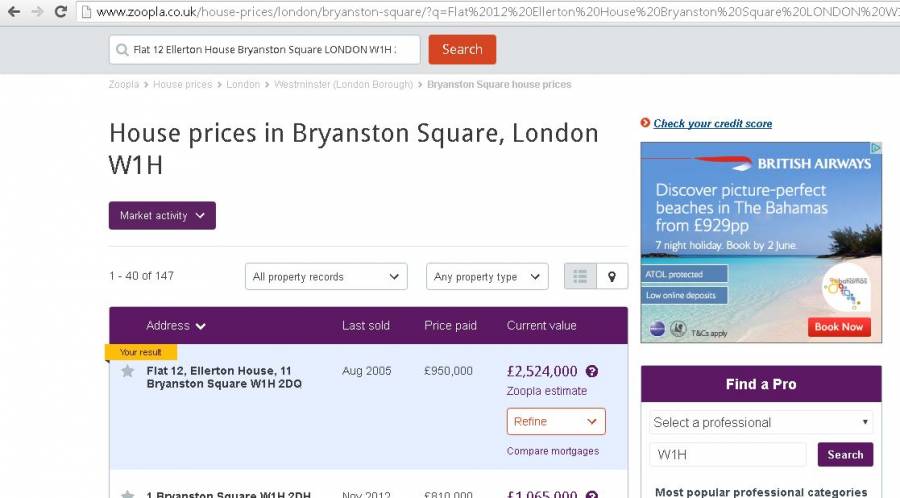
Task: Favourite Flat 12 Ellerton House with star
Action: [127, 371]
